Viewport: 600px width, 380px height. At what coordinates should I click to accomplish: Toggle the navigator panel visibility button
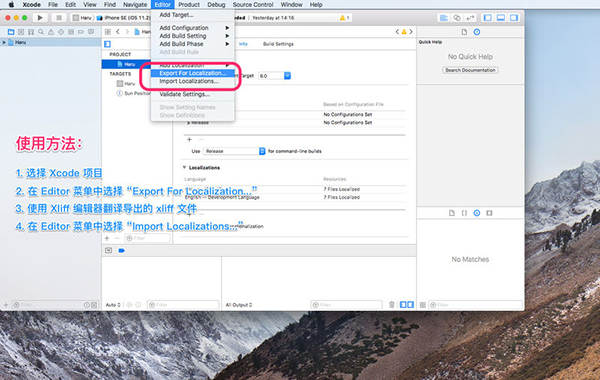(x=488, y=18)
